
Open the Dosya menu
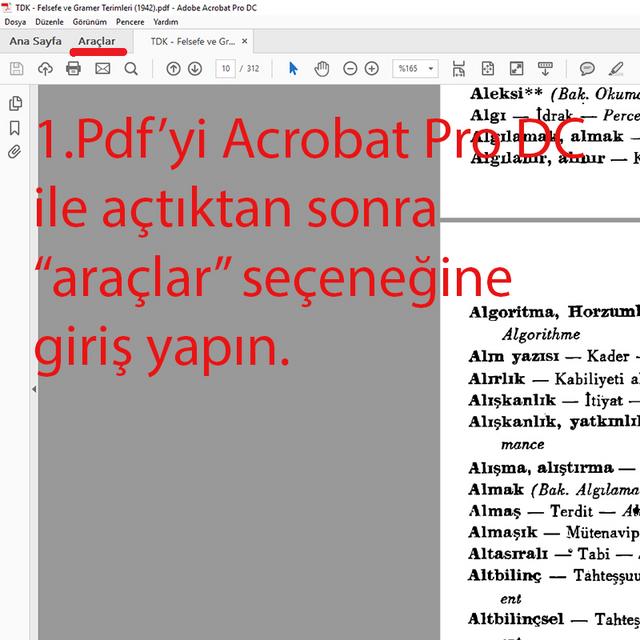15,22
